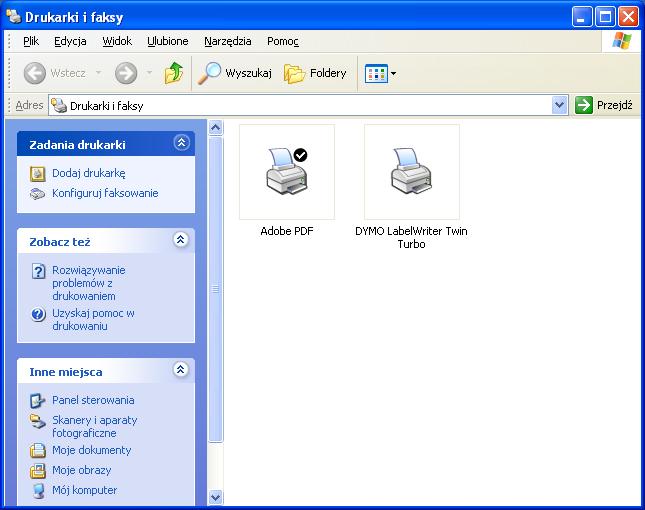The width and height of the screenshot is (645, 510).
Task: Click the Zobacz też header text
Action: click(60, 242)
